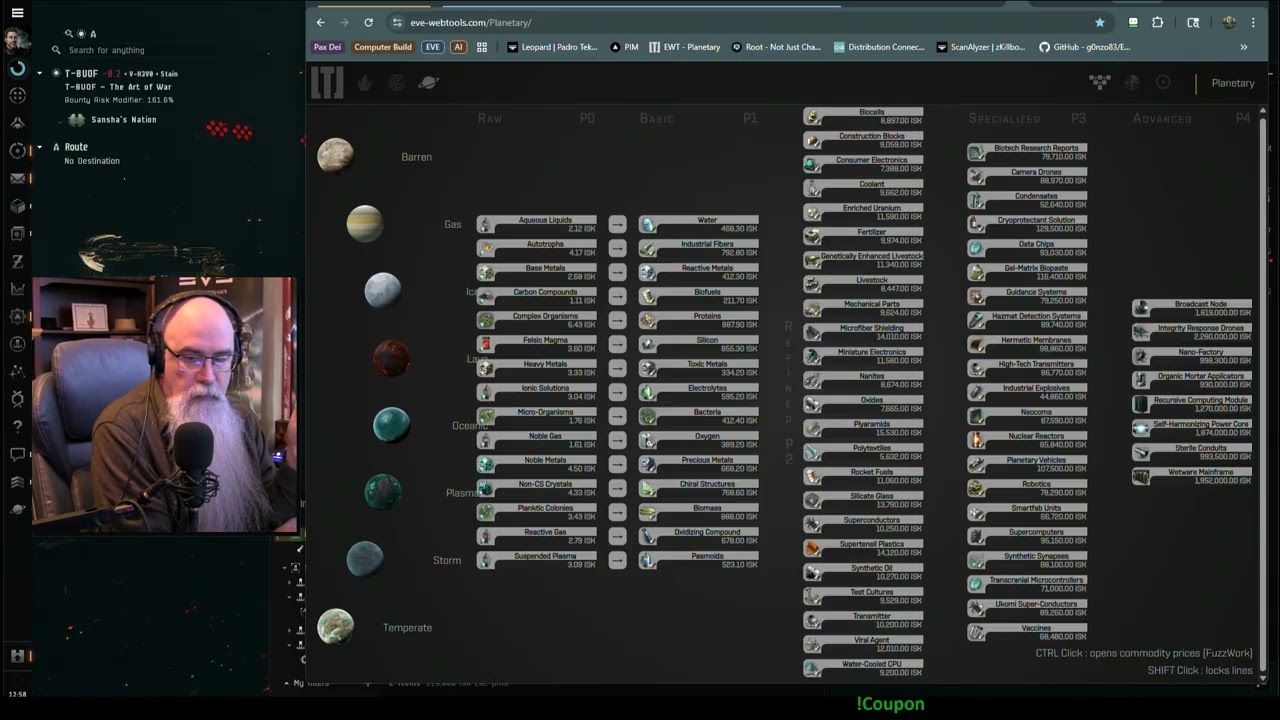Select the Temperate planet image
Image resolution: width=1280 pixels, height=720 pixels.
[x=335, y=626]
